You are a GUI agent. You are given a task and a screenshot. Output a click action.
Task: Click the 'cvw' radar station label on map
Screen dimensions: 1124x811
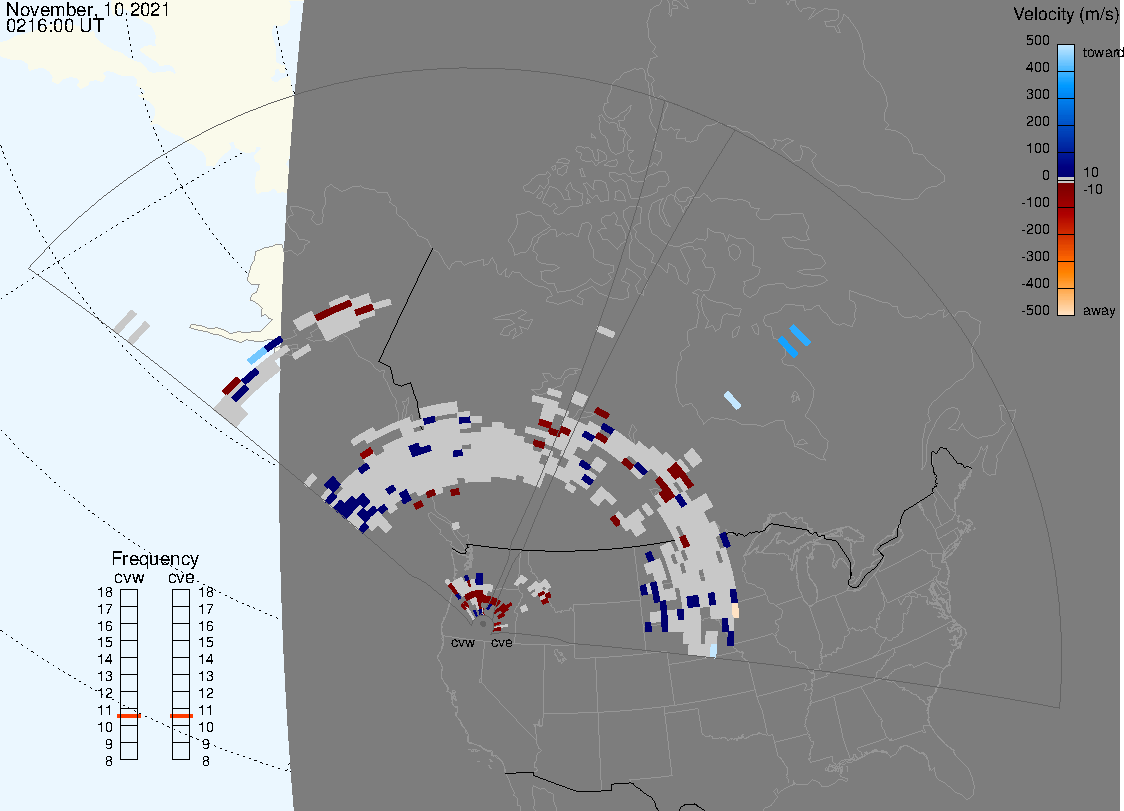tap(463, 642)
